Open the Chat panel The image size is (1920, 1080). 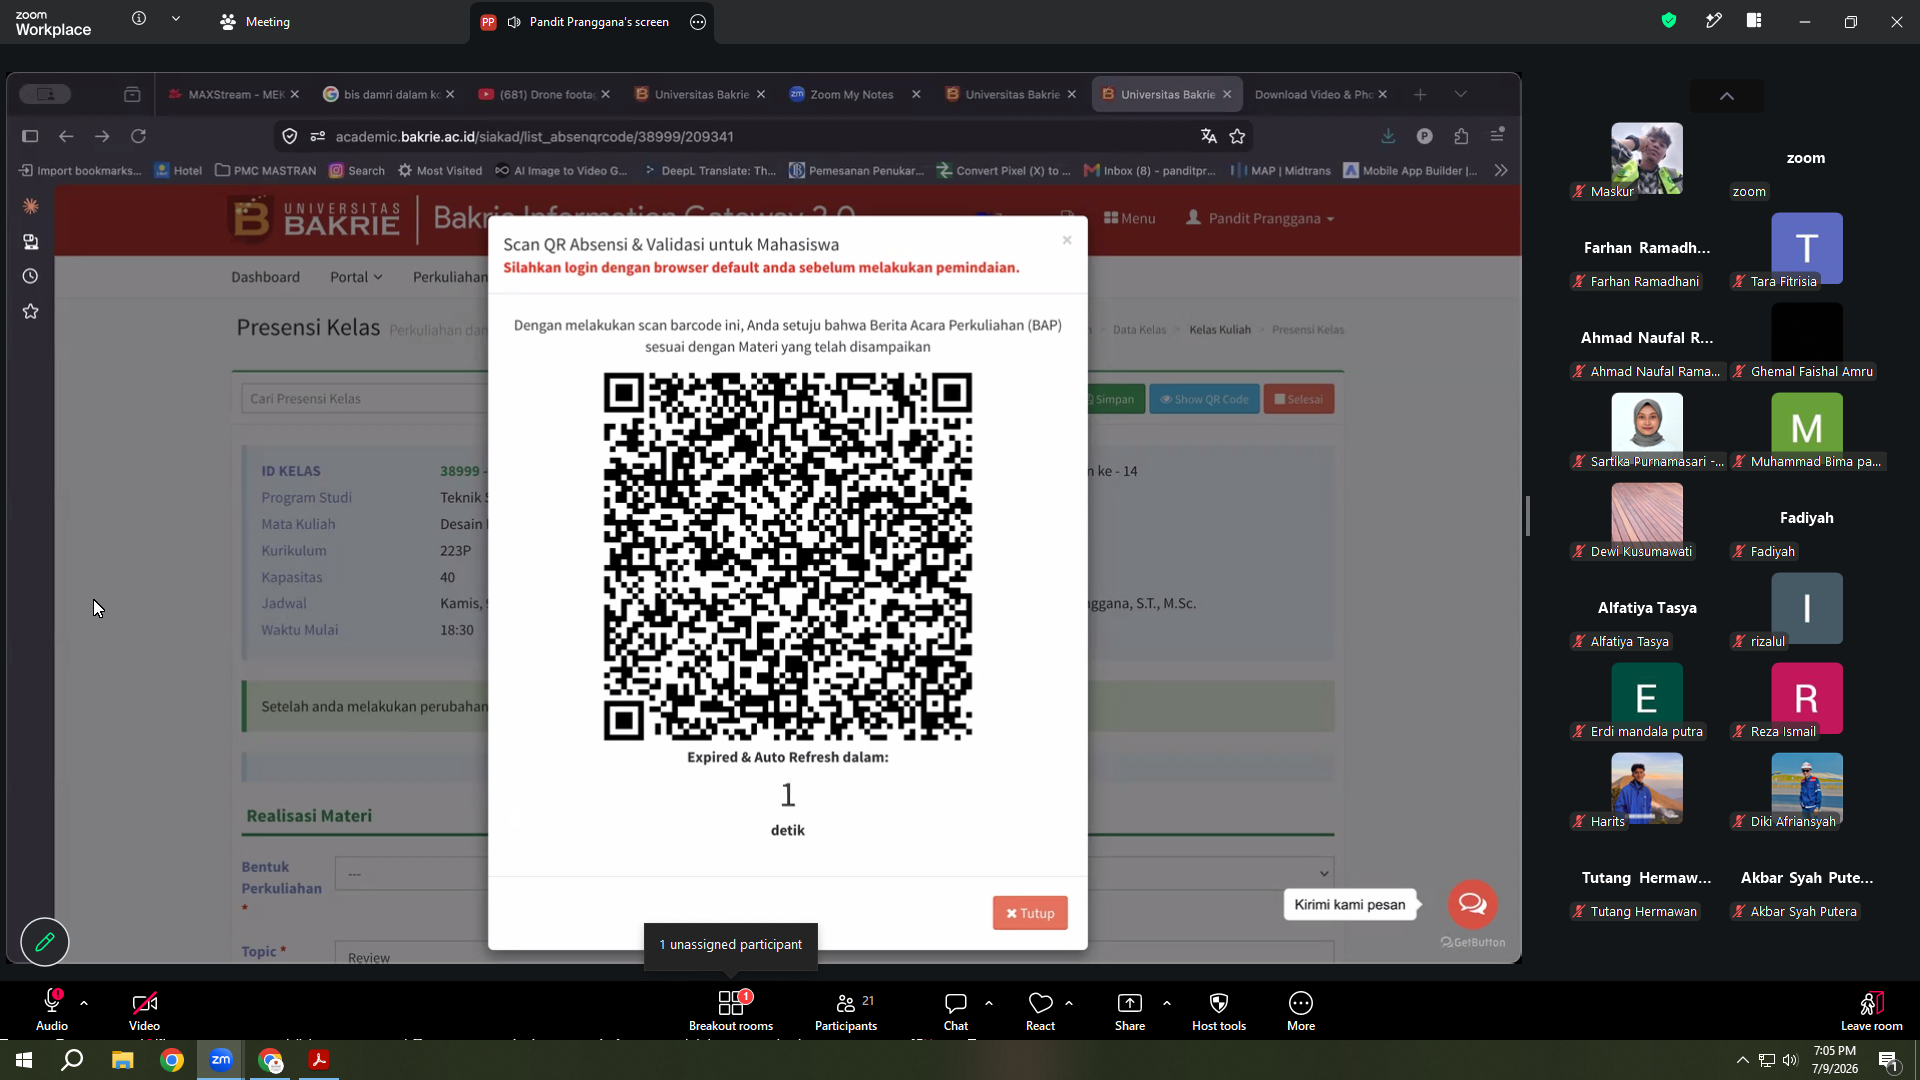click(956, 1010)
